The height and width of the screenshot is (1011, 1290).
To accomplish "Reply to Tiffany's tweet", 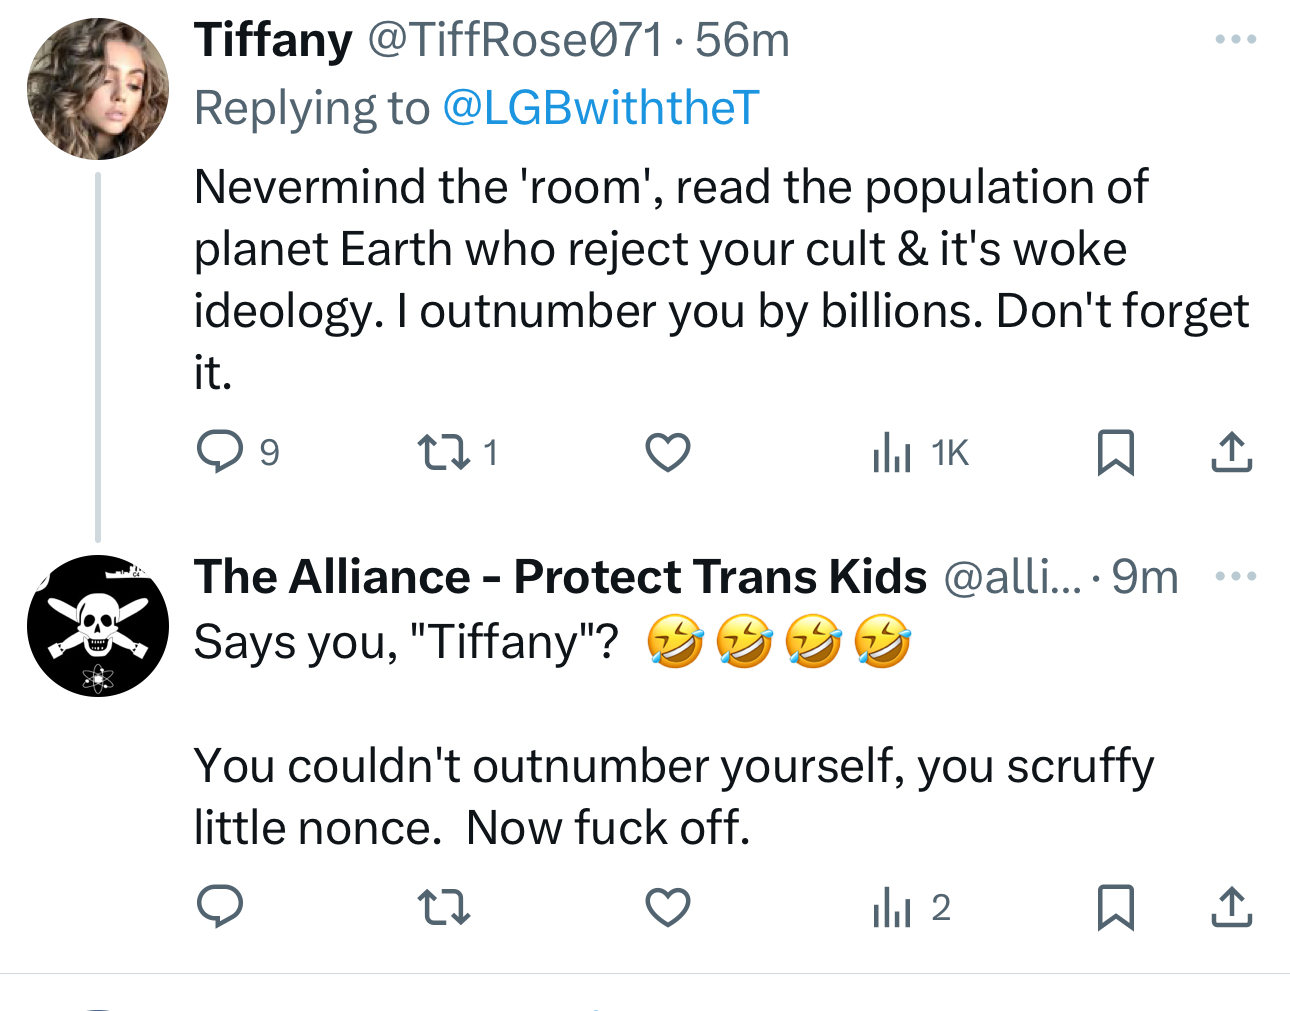I will [x=220, y=452].
